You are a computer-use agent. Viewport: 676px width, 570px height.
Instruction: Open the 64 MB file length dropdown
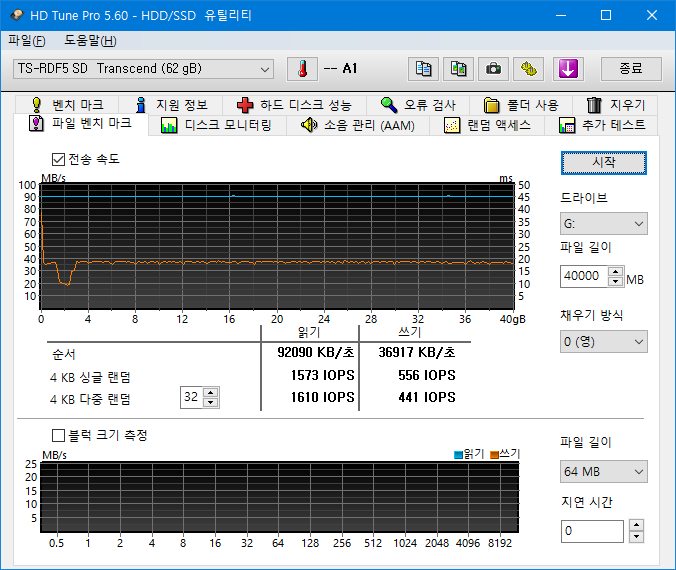pyautogui.click(x=604, y=472)
